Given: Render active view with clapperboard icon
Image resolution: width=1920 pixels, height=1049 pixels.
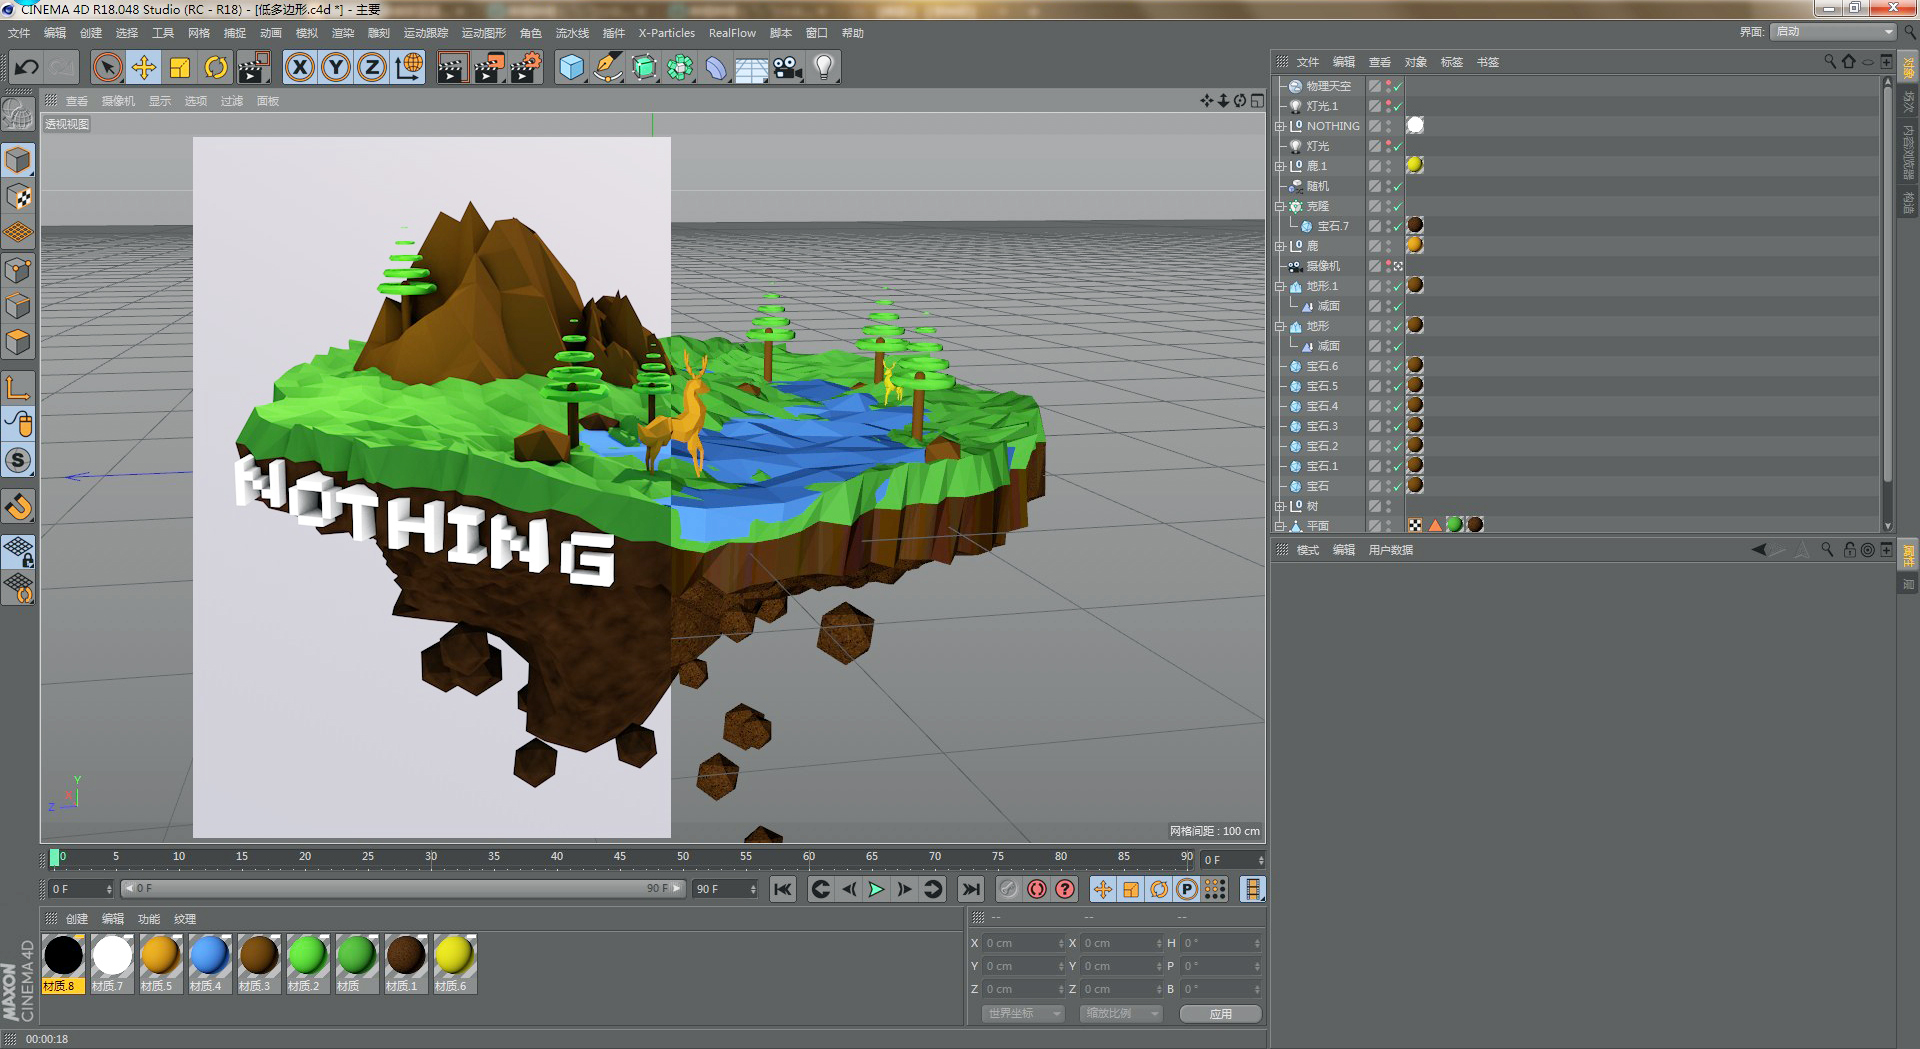Looking at the screenshot, I should point(452,68).
